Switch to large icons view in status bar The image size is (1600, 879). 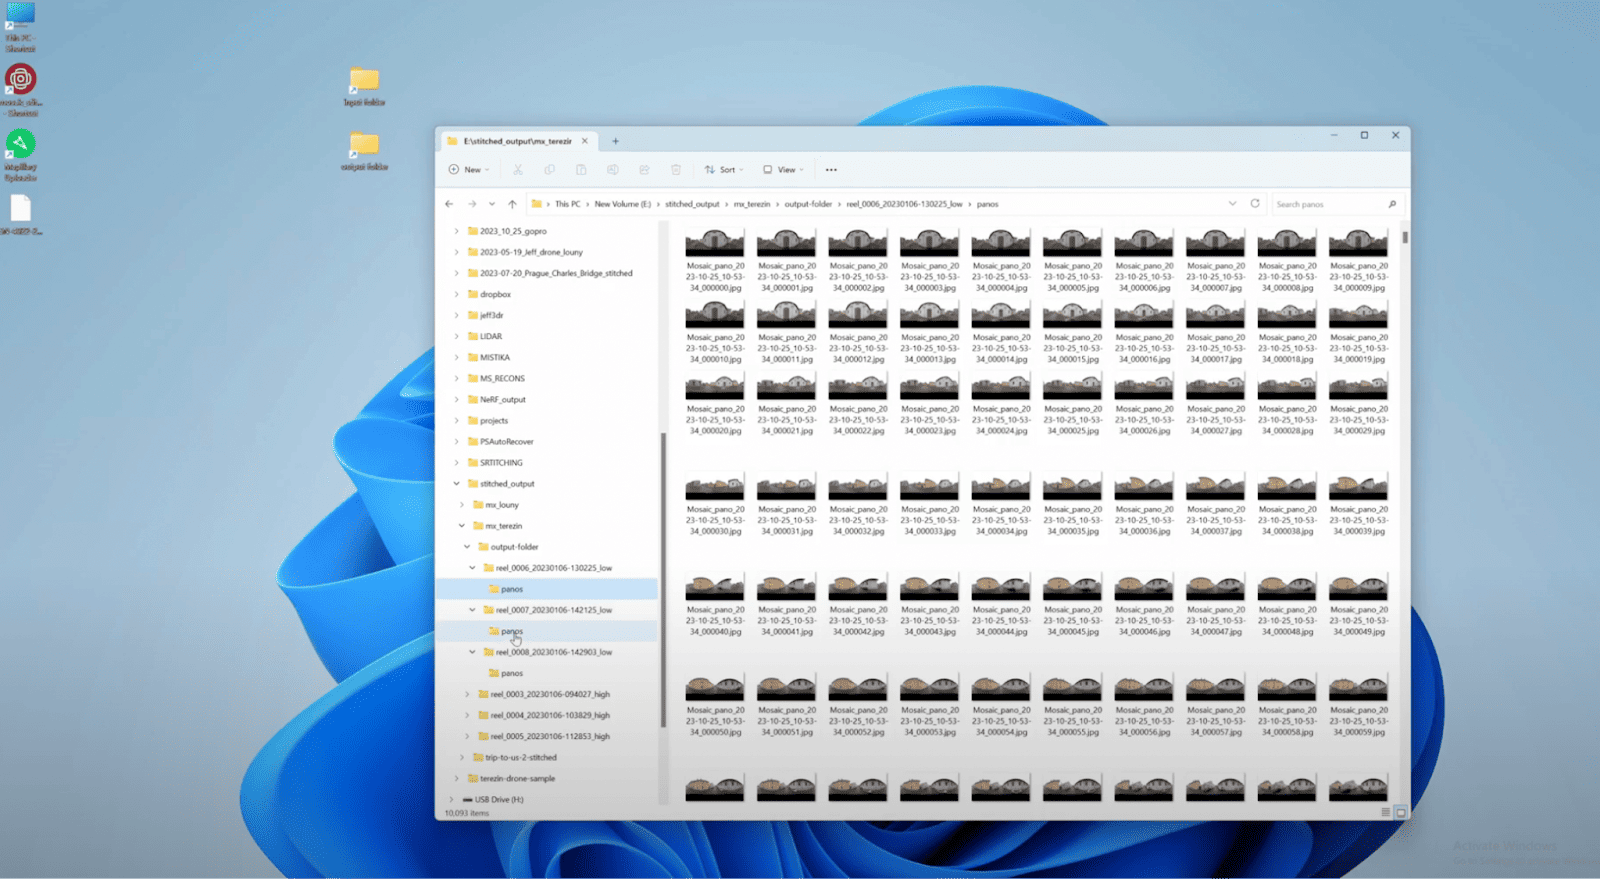click(x=1400, y=812)
